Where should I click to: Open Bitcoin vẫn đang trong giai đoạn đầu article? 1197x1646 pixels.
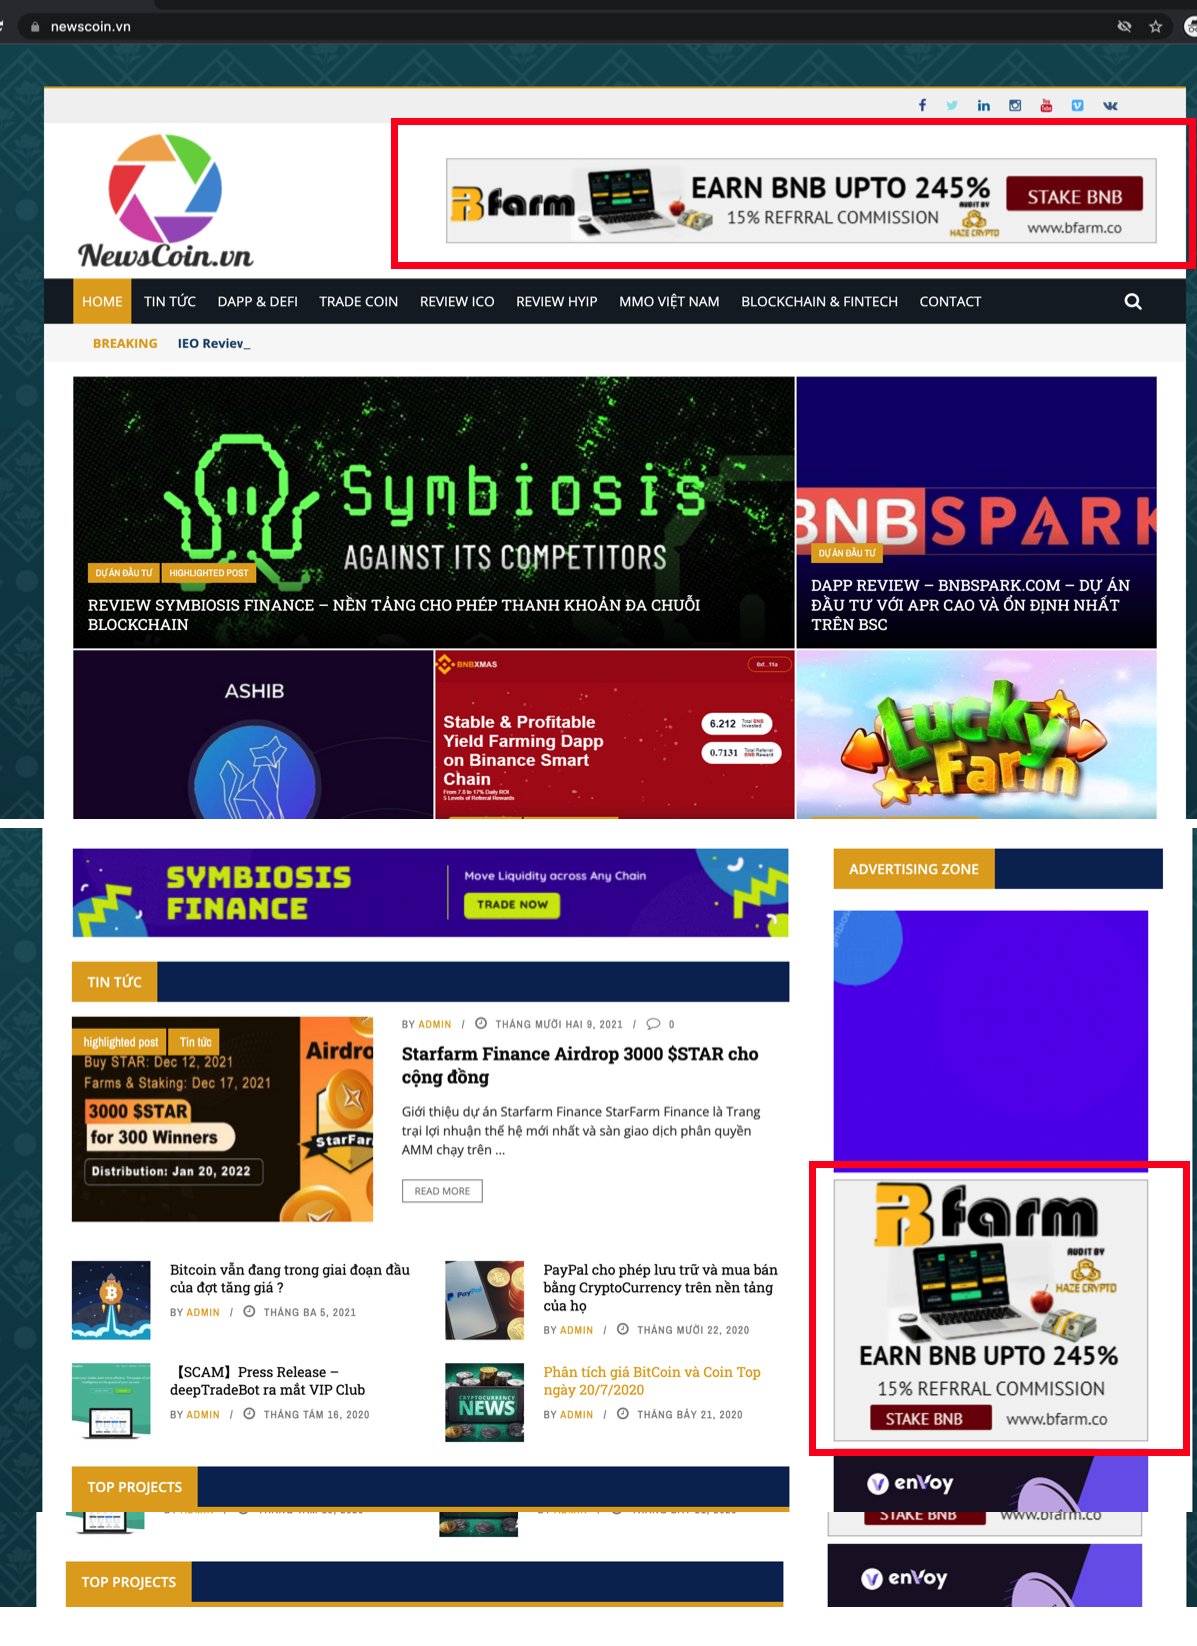point(290,1278)
